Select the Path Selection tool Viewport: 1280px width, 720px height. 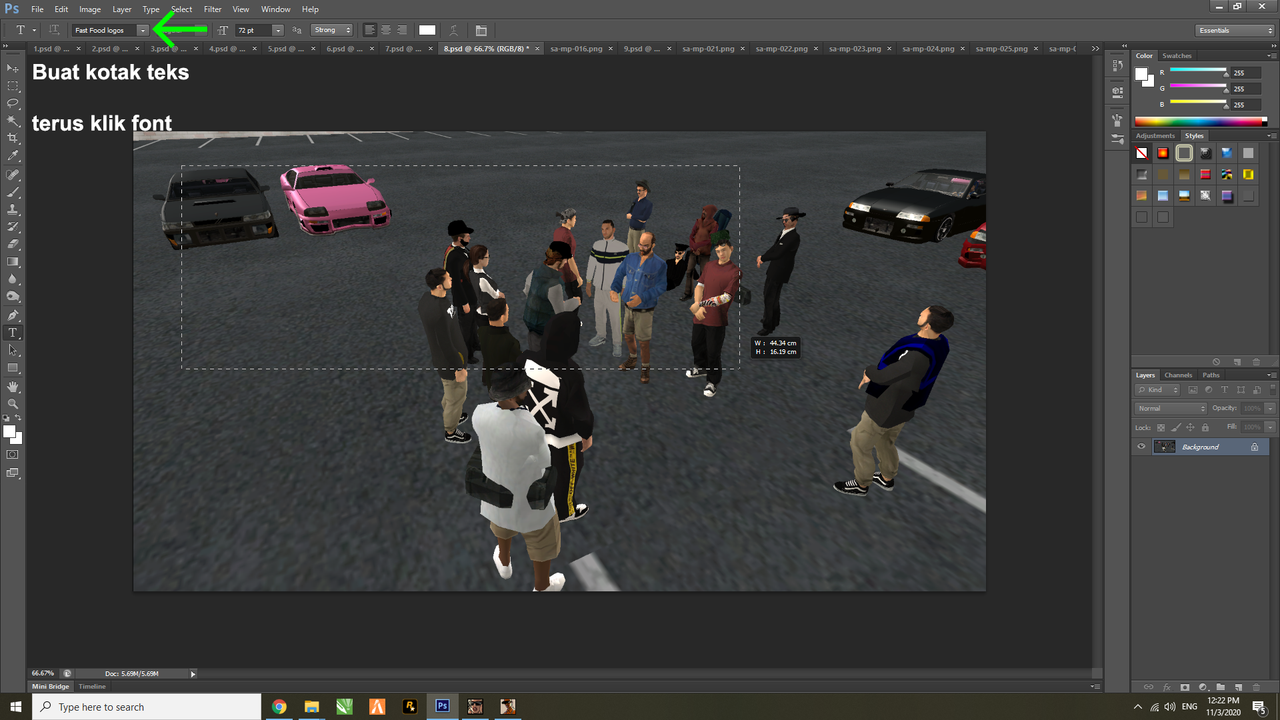13,350
